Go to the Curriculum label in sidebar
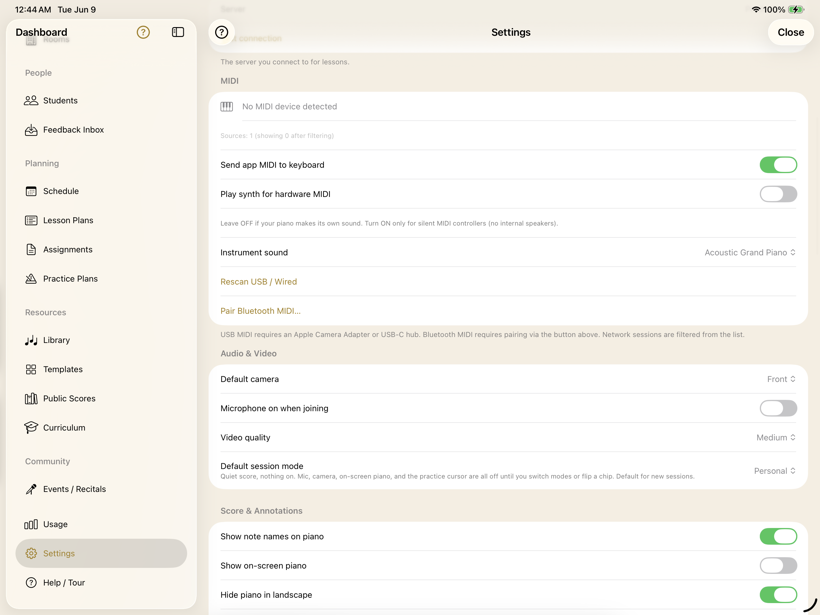Image resolution: width=820 pixels, height=615 pixels. click(64, 427)
